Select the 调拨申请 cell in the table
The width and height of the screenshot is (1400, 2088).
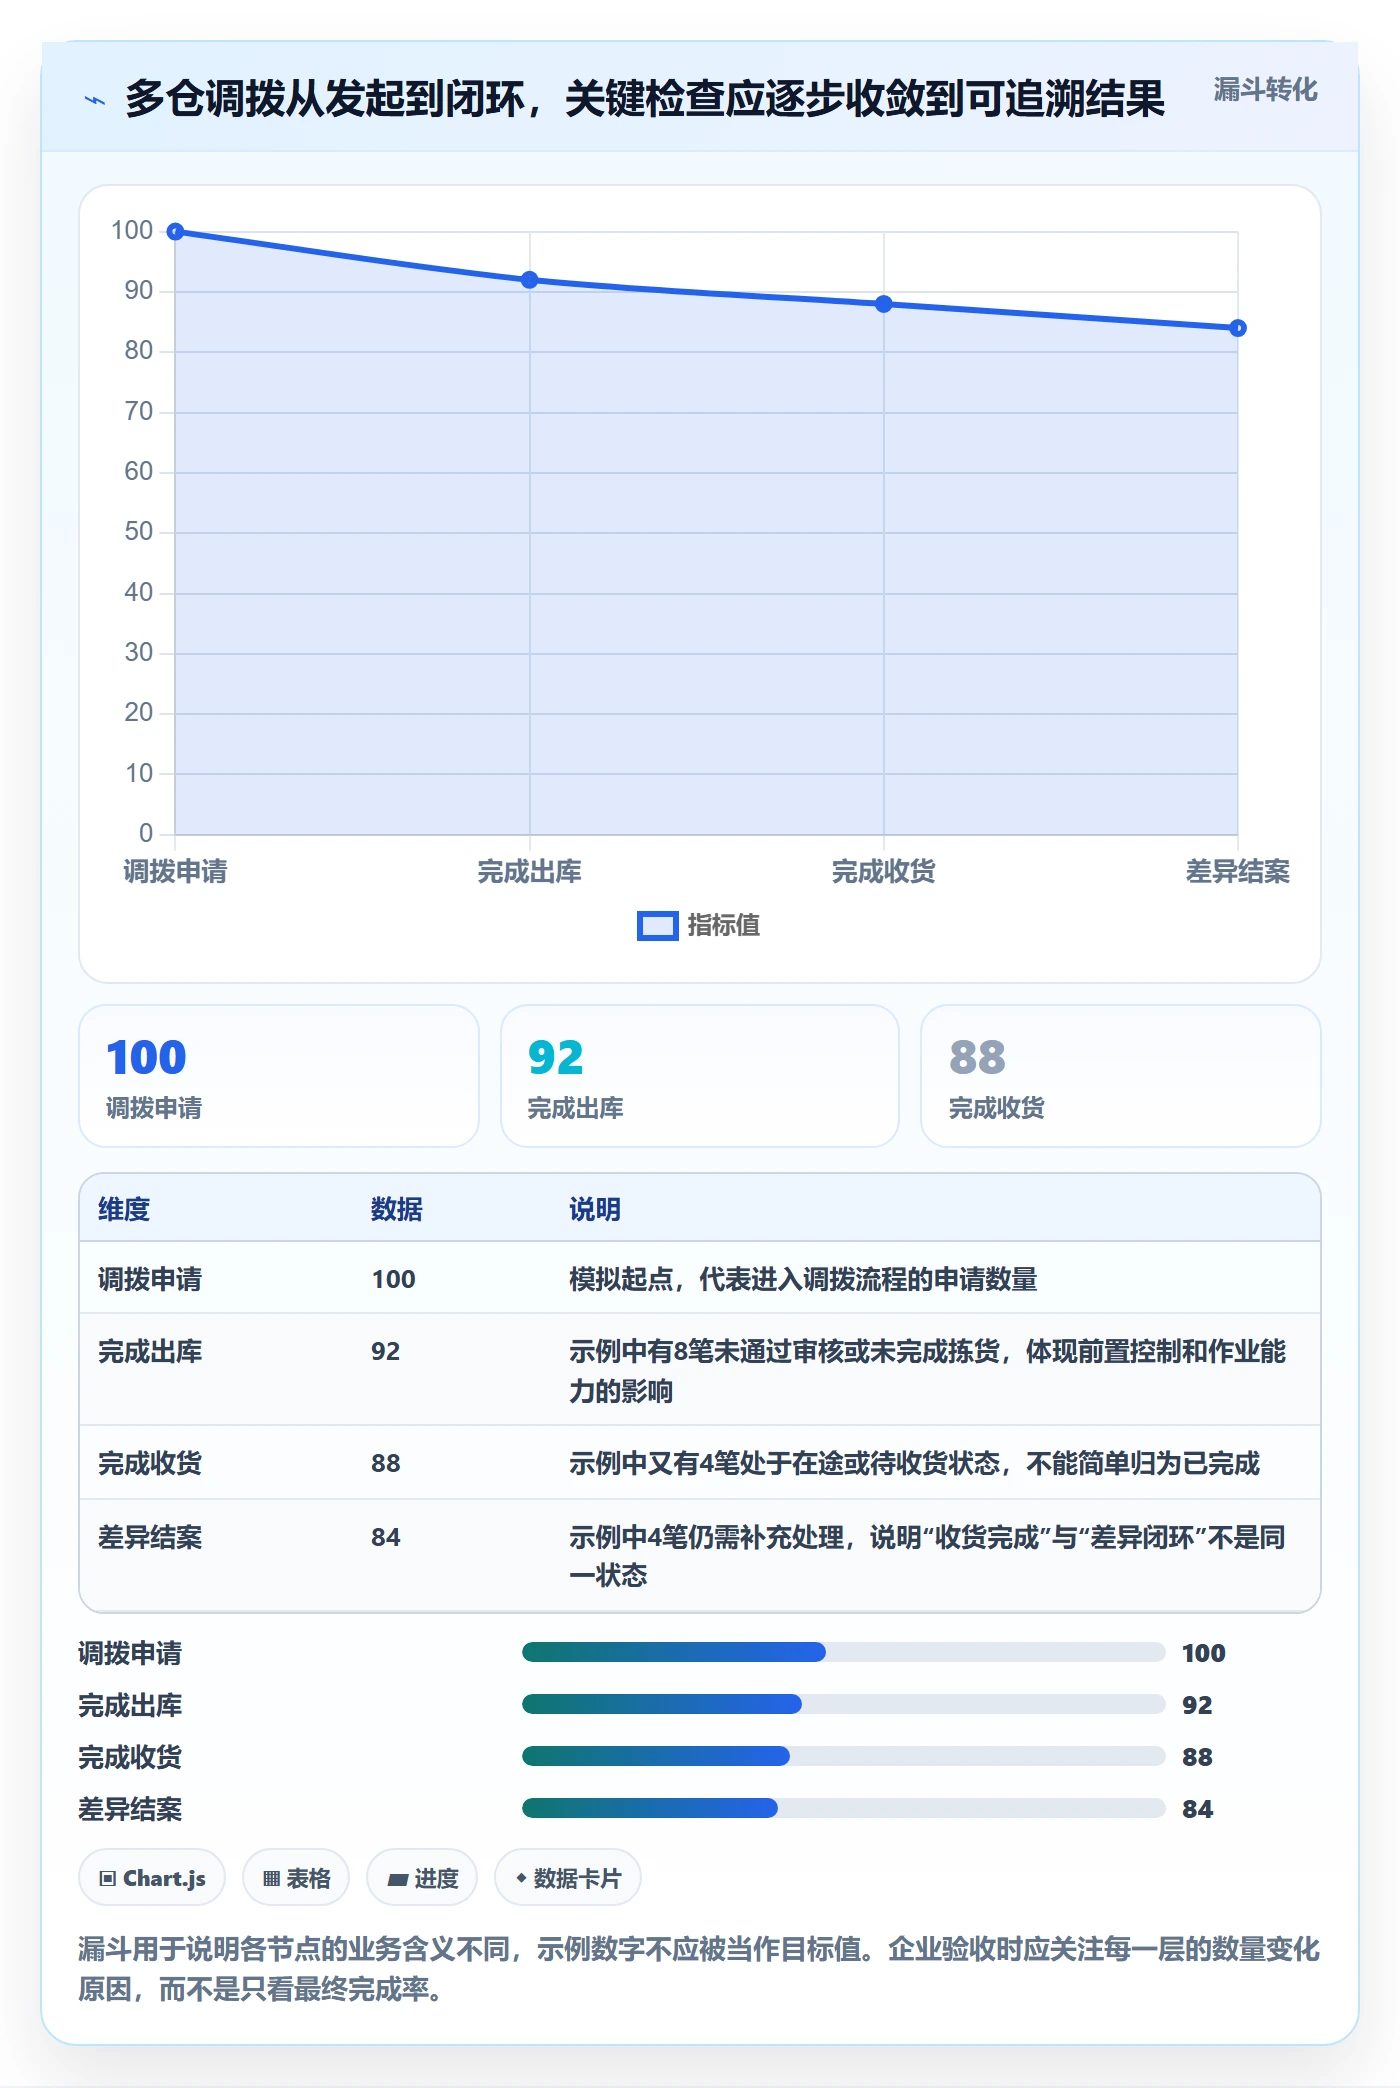click(150, 1279)
